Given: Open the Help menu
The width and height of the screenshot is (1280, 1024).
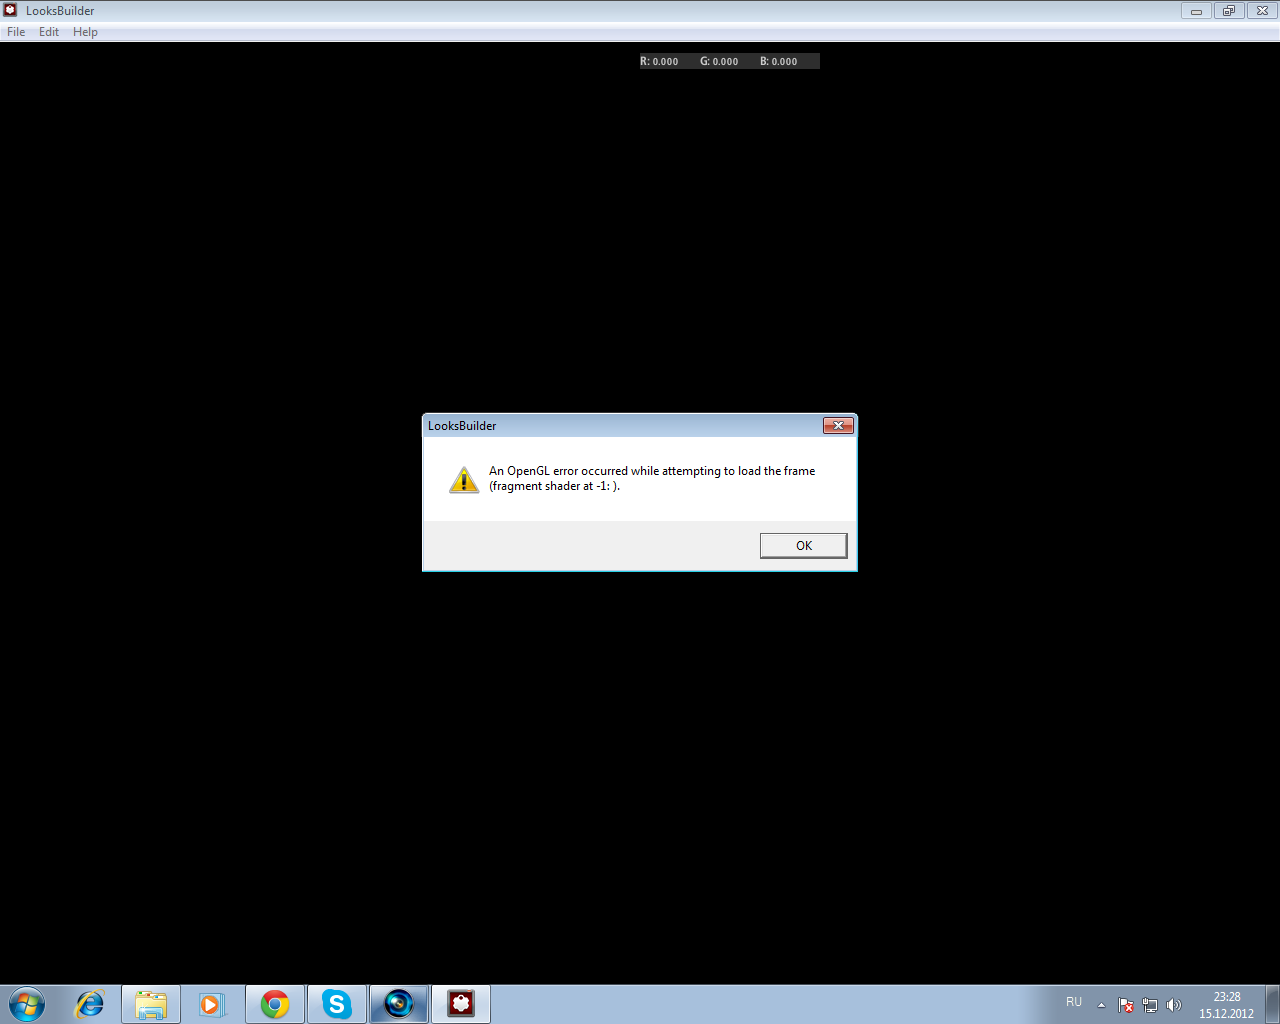Looking at the screenshot, I should tap(85, 32).
